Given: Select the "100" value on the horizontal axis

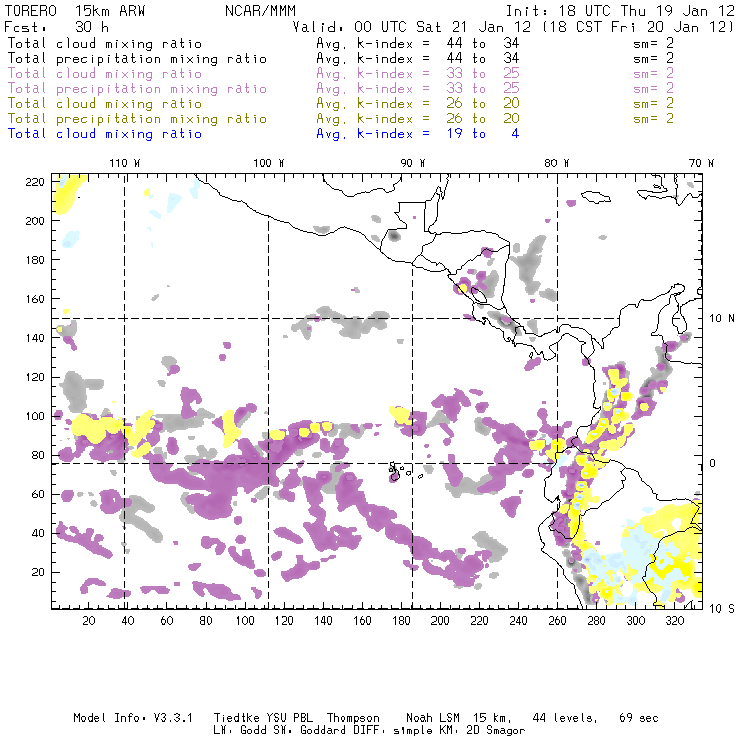Looking at the screenshot, I should 245,621.
